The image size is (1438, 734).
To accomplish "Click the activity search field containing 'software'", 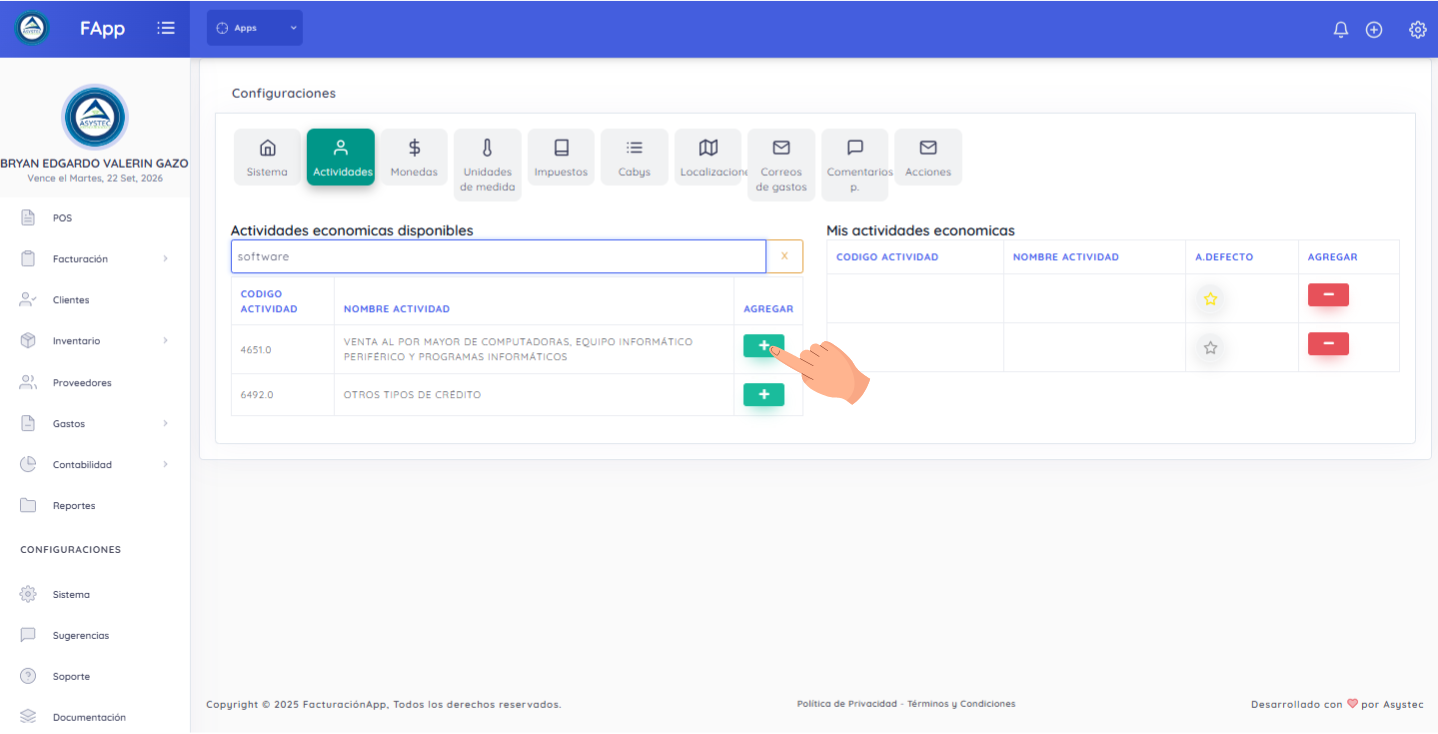I will coord(498,257).
